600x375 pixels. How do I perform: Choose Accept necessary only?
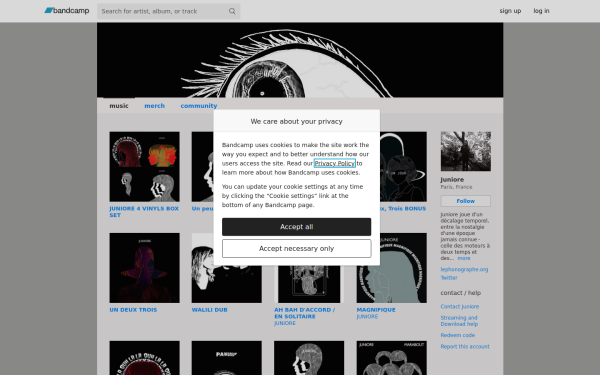(297, 249)
